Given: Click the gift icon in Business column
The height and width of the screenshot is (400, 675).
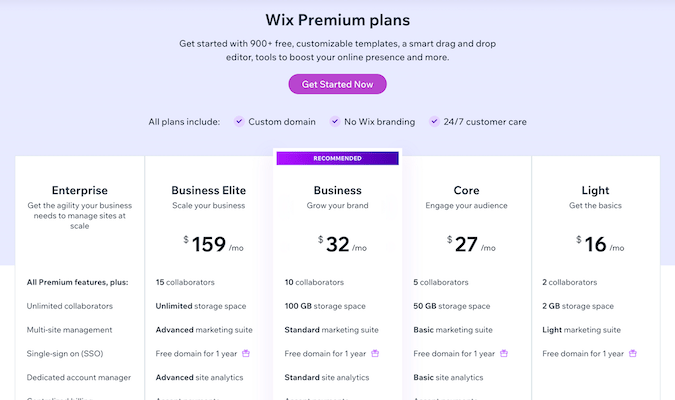Looking at the screenshot, I should [375, 353].
